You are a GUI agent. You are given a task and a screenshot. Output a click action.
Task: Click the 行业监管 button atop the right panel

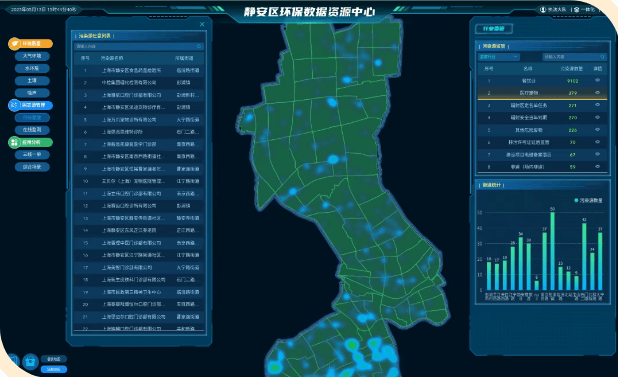(x=494, y=29)
